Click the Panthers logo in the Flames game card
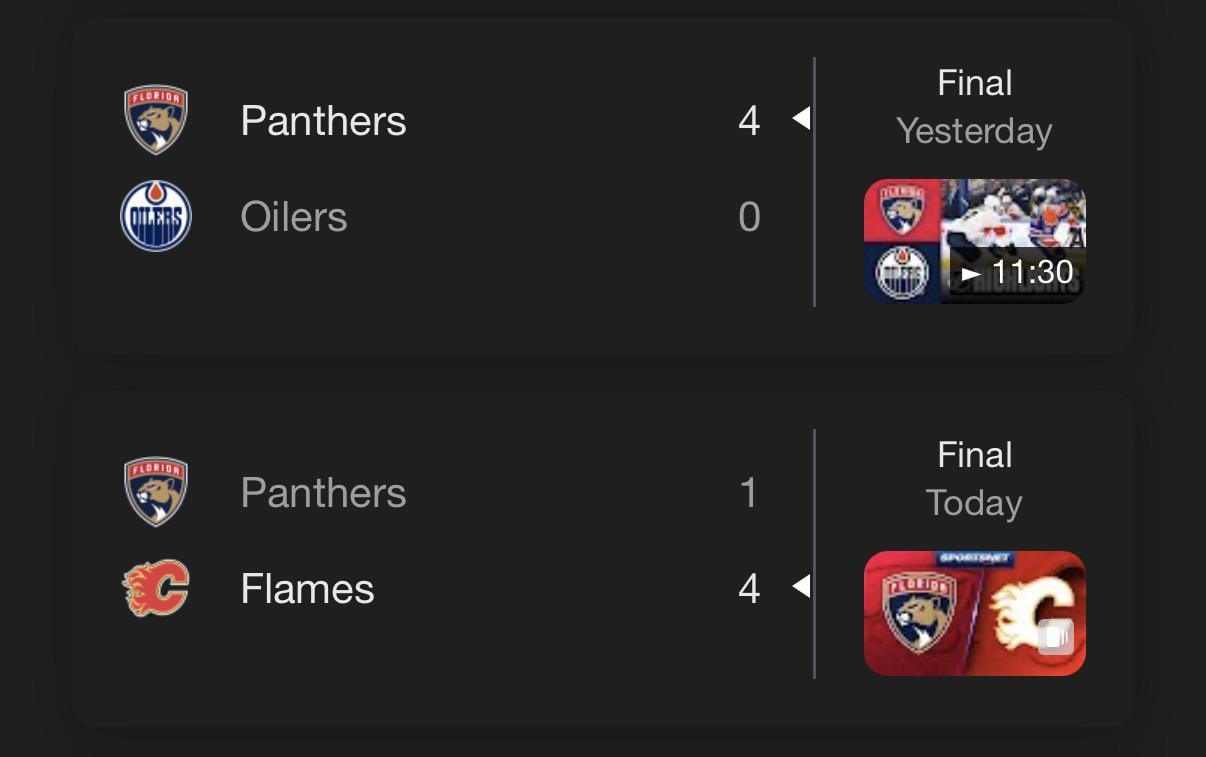The image size is (1206, 757). (x=155, y=490)
